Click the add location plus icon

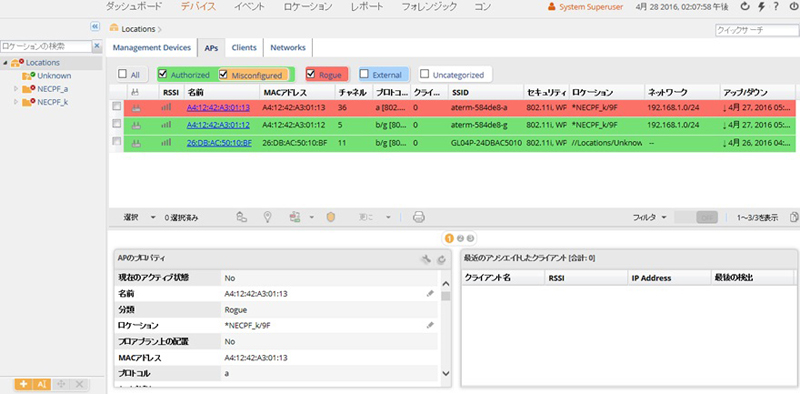[23, 384]
